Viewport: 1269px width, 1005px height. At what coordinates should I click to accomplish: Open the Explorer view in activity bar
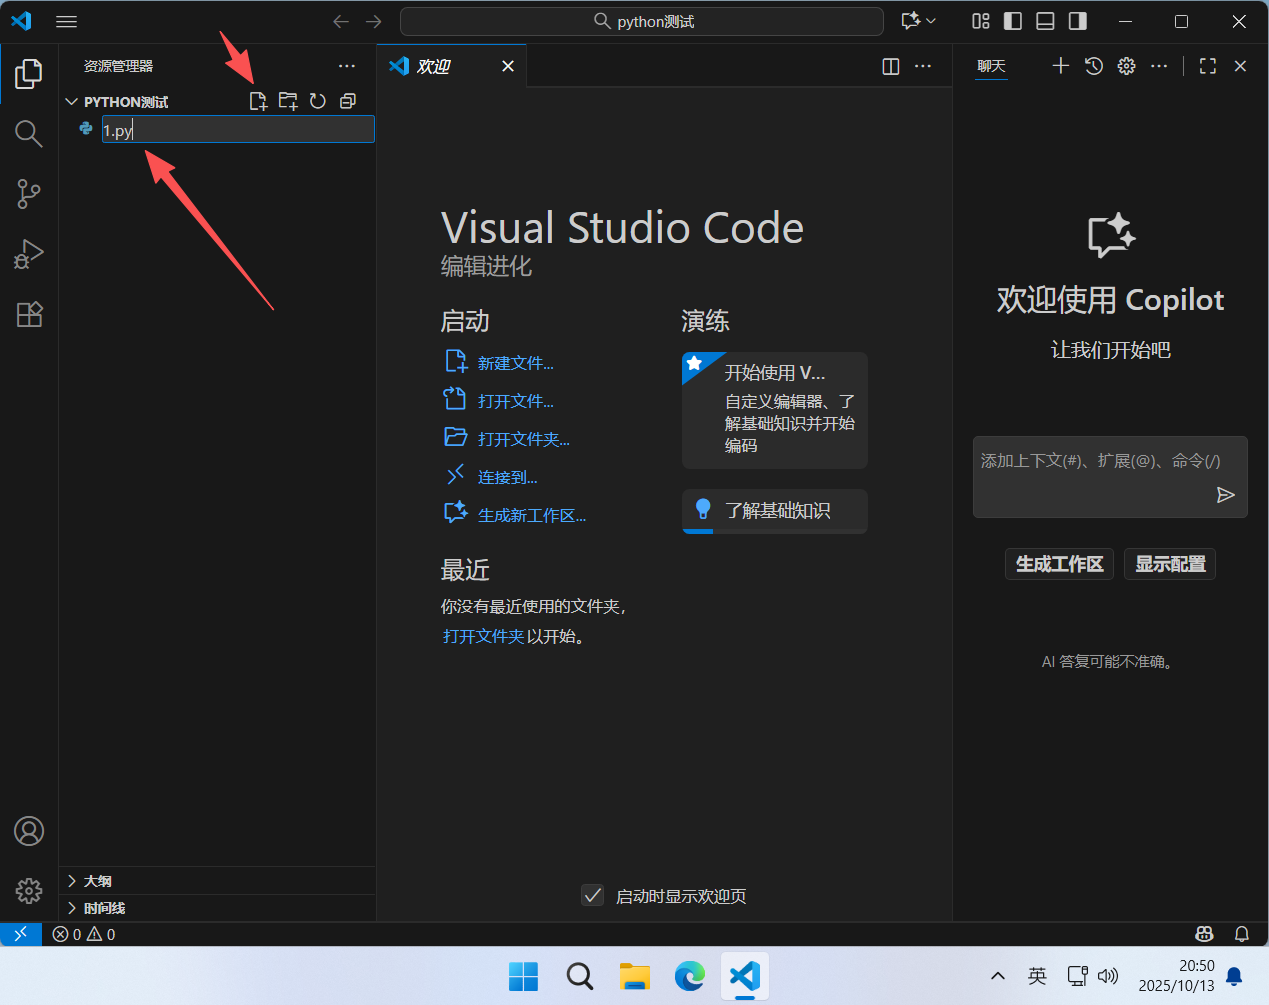coord(29,73)
